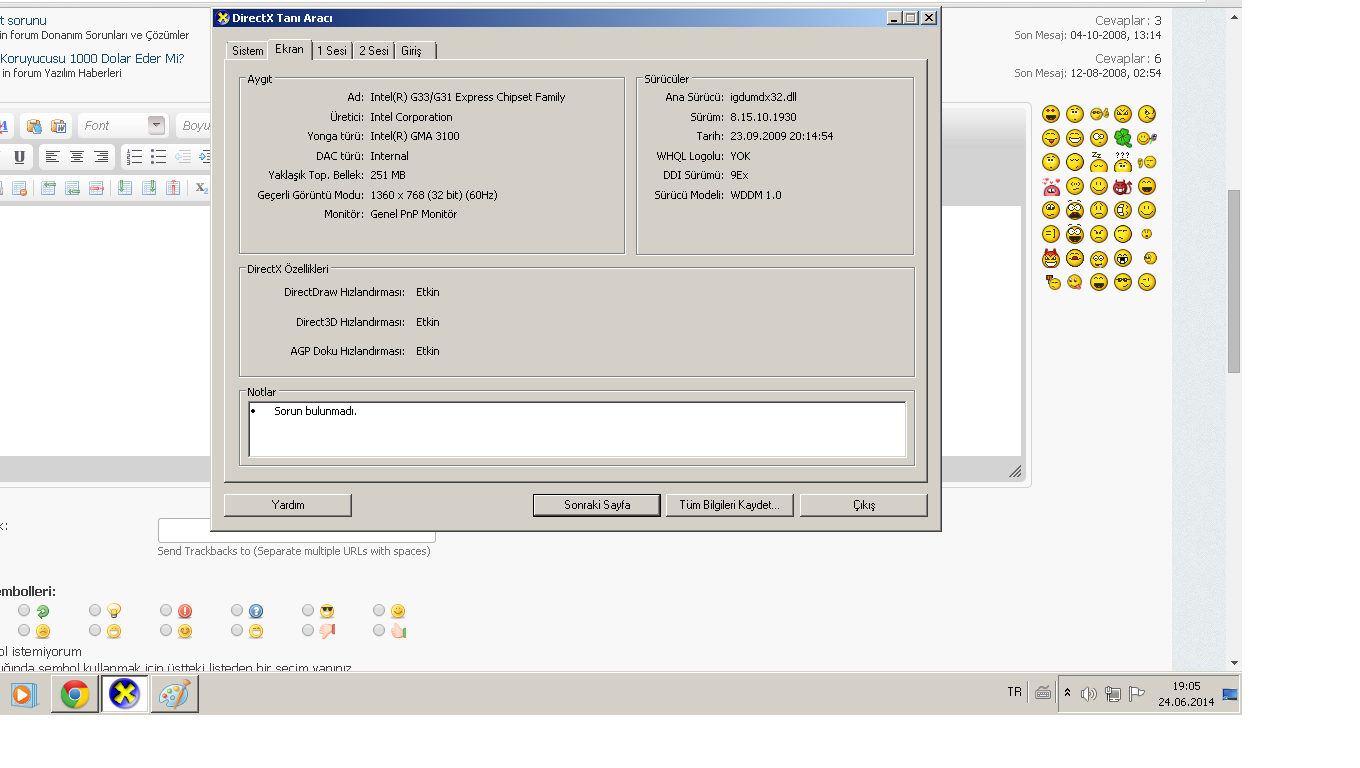
Task: Insert a numbered list
Action: click(134, 157)
